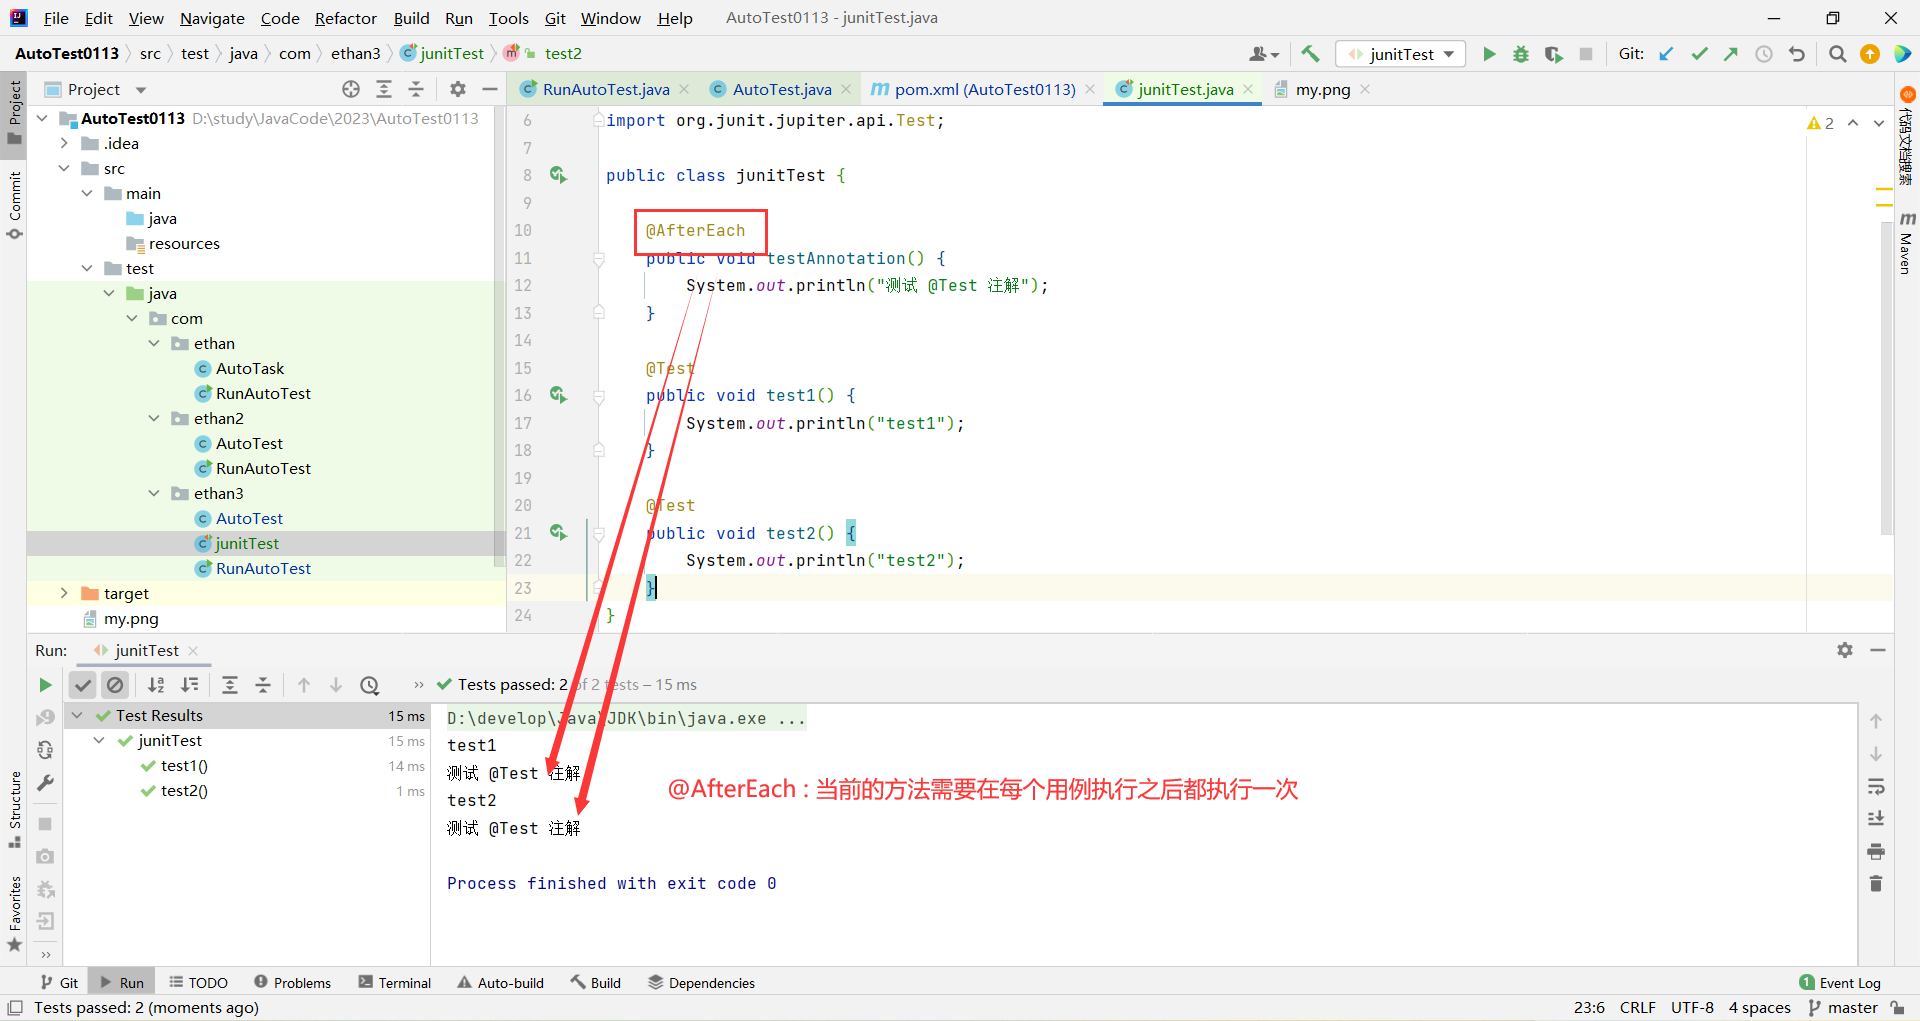
Task: Switch to pom.xml editor tab
Action: [x=984, y=89]
